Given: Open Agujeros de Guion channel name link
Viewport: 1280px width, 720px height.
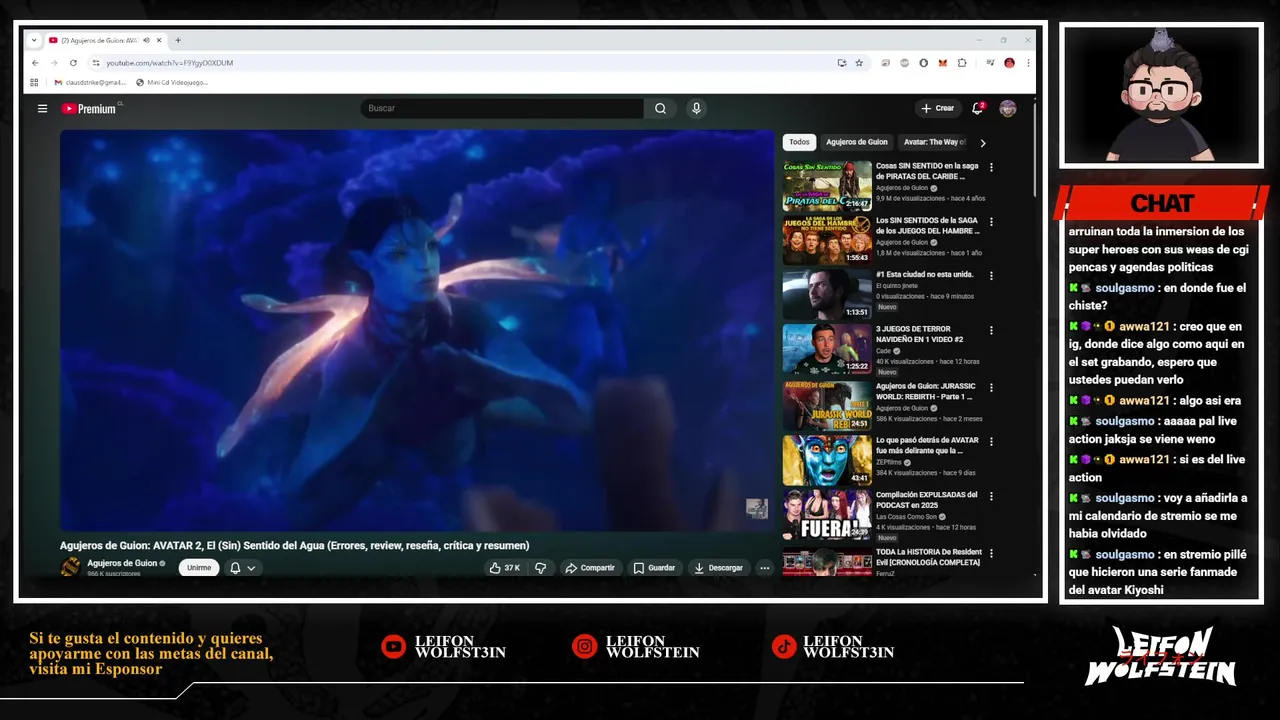Looking at the screenshot, I should point(122,563).
